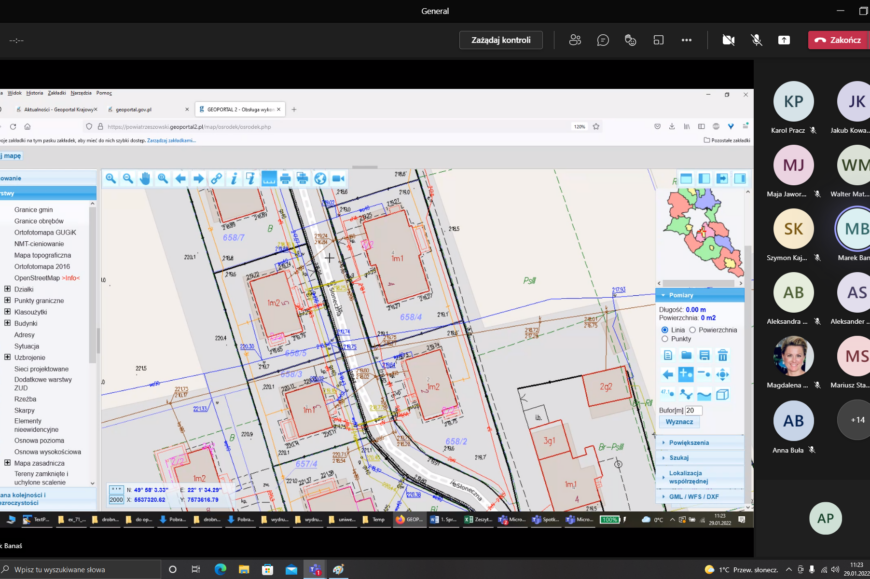Go to next map view arrow

point(198,179)
